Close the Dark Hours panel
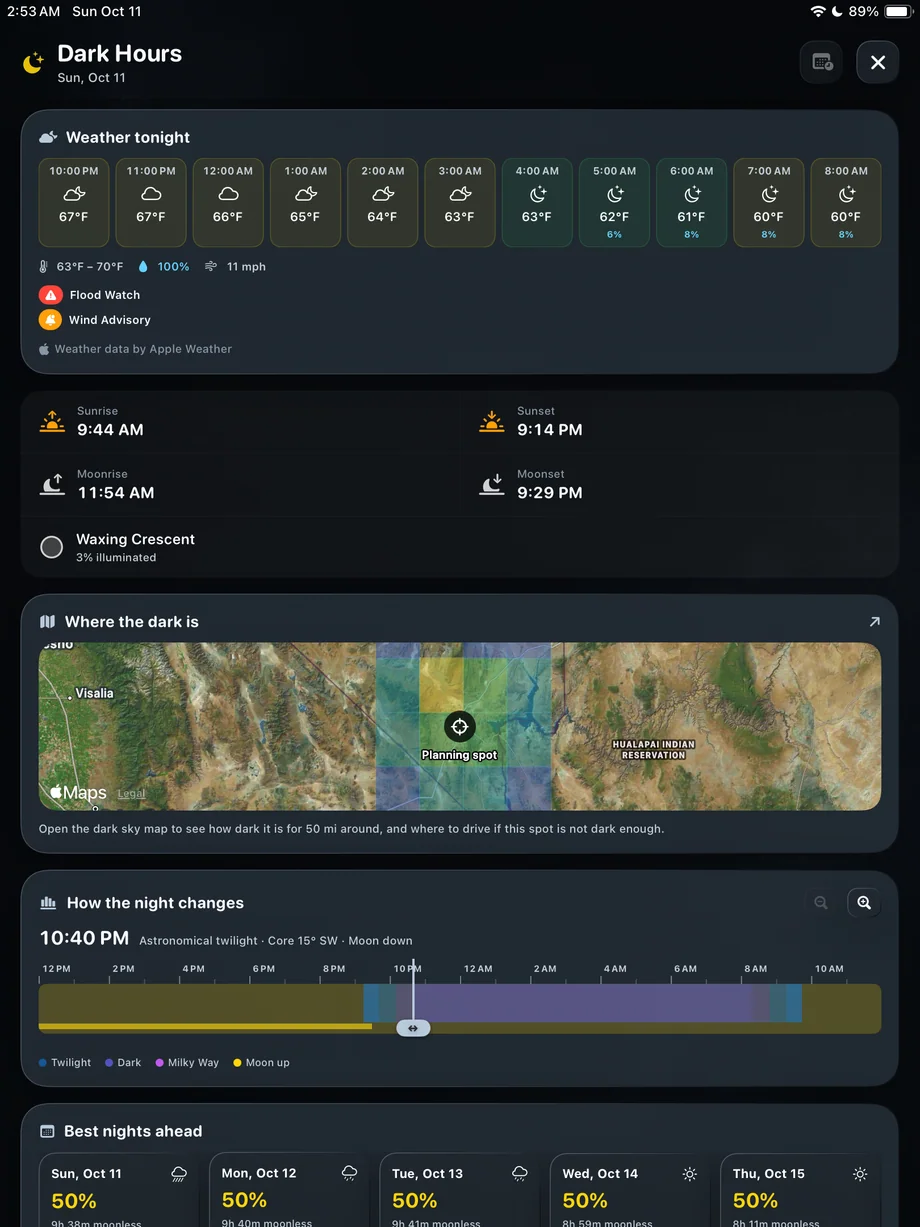The height and width of the screenshot is (1227, 920). pos(877,62)
